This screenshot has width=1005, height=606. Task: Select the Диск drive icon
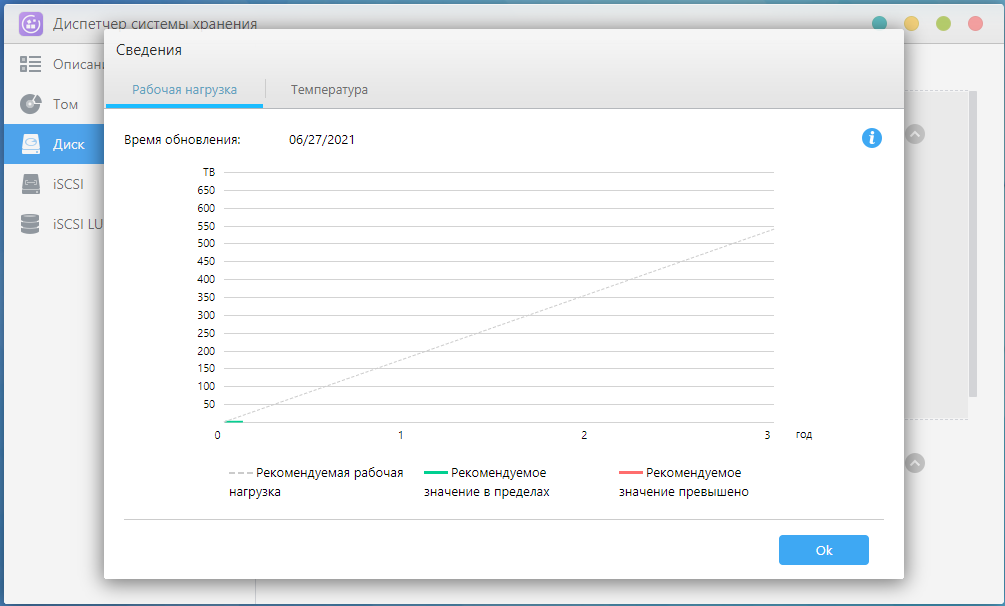pyautogui.click(x=30, y=144)
